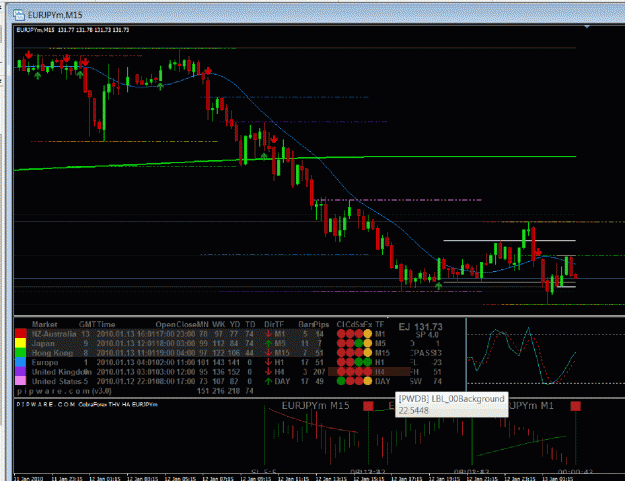Click the EURJPYm M15 mini chart label

316,406
